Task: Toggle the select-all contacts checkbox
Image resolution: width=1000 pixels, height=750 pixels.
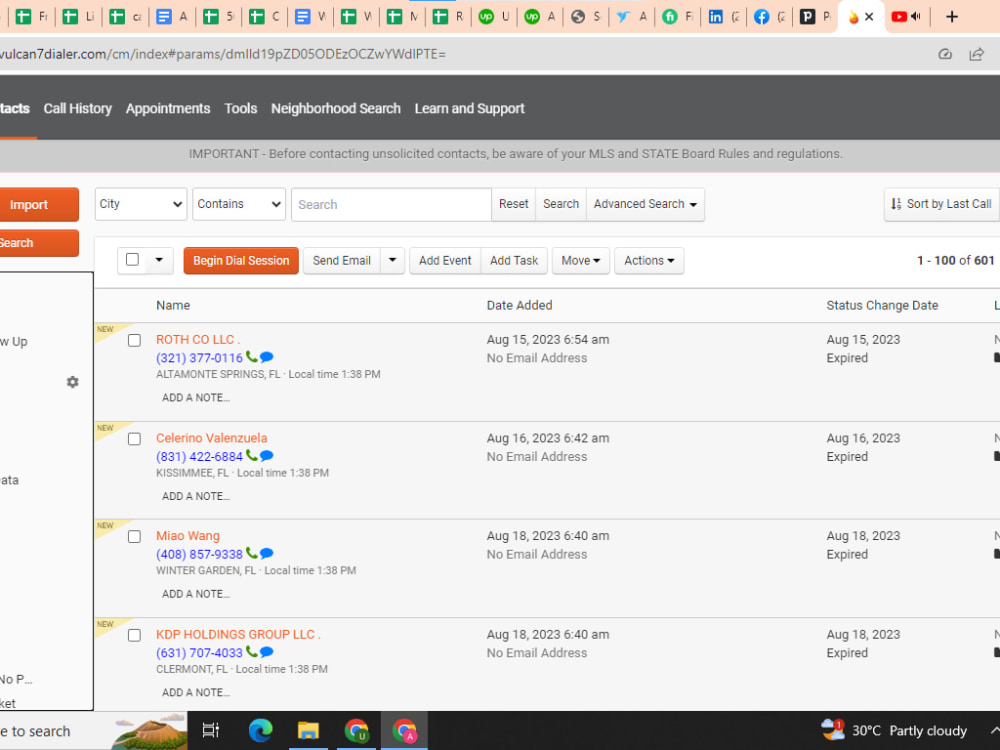Action: pyautogui.click(x=132, y=260)
